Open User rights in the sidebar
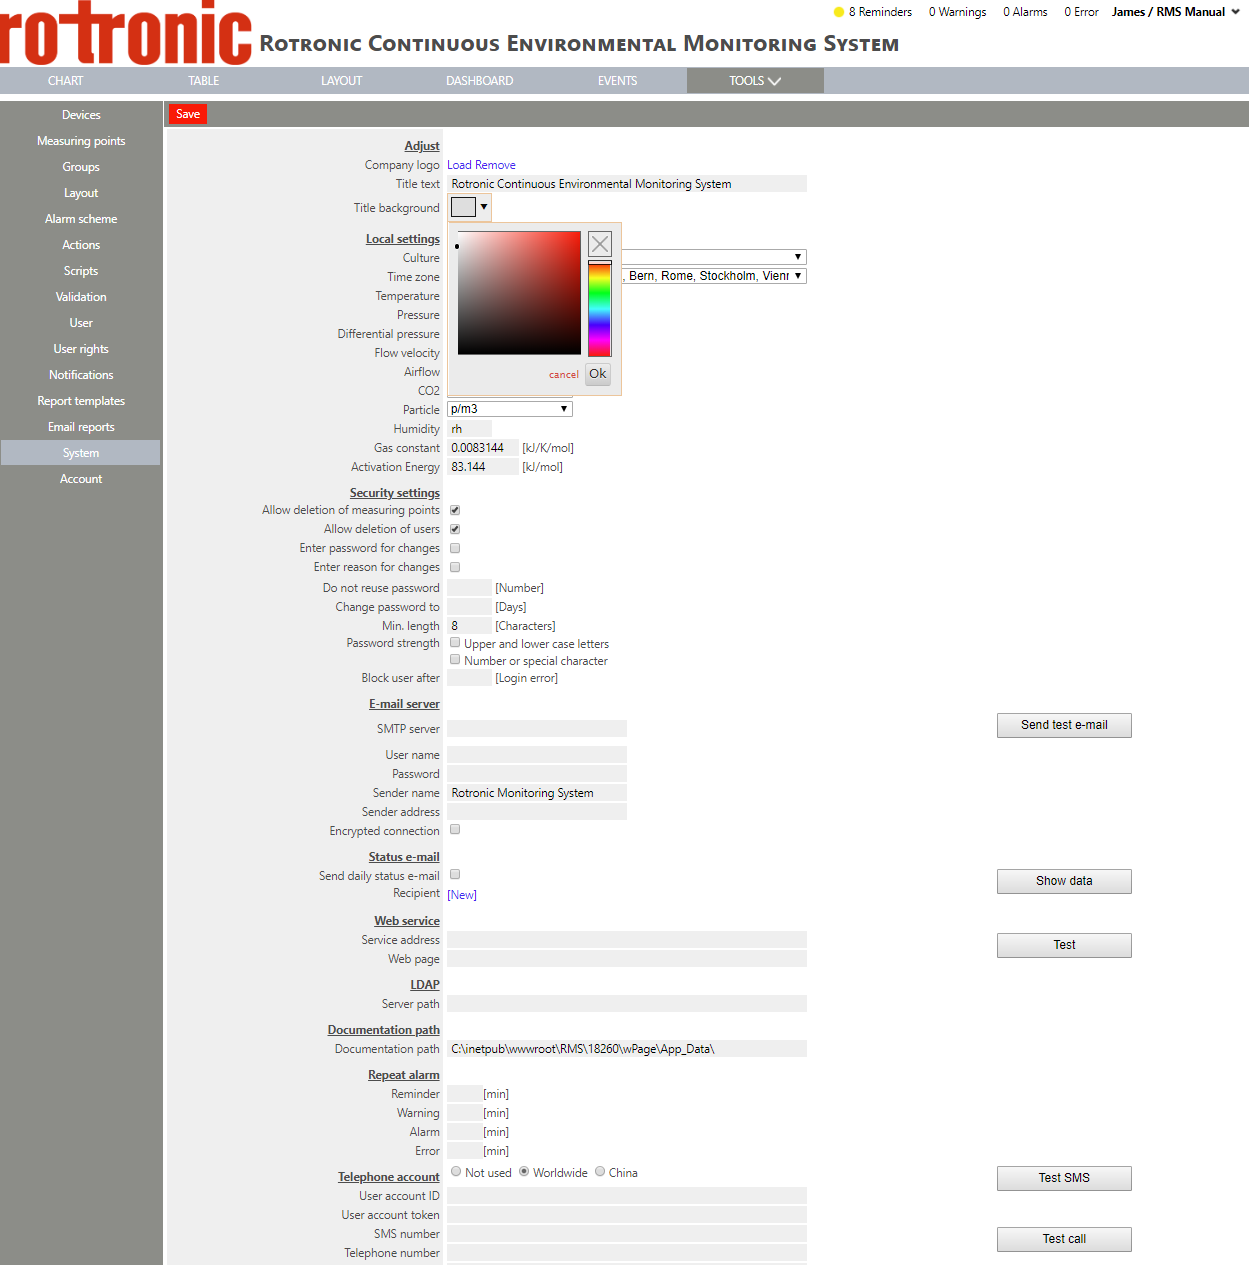Viewport: 1249px width, 1265px height. [x=81, y=349]
